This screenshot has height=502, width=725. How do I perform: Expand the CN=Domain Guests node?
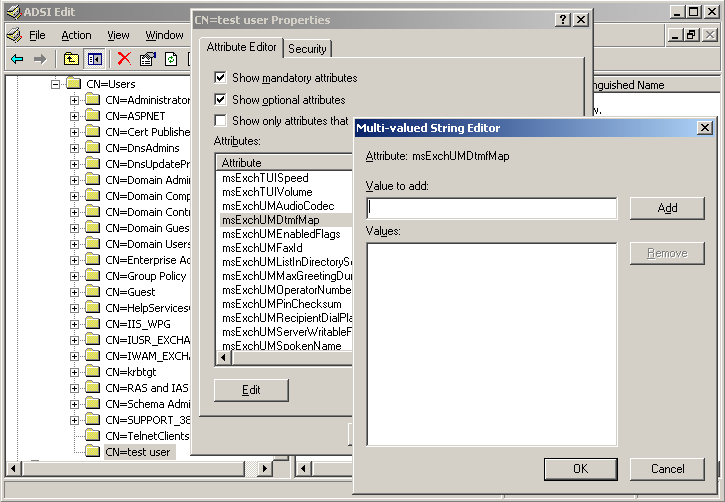pyautogui.click(x=74, y=228)
